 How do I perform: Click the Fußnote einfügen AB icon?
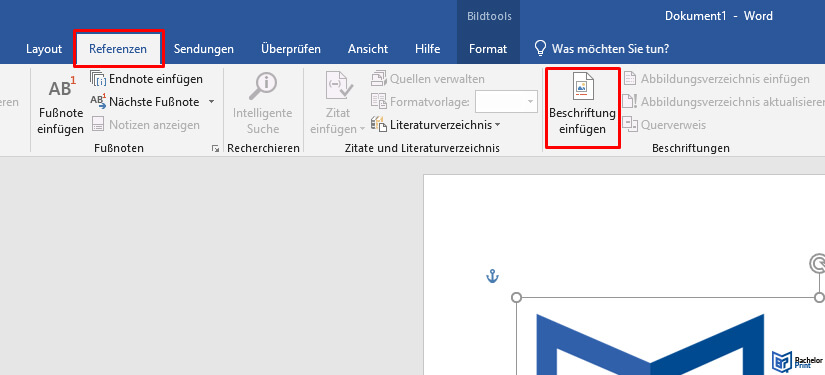point(62,88)
